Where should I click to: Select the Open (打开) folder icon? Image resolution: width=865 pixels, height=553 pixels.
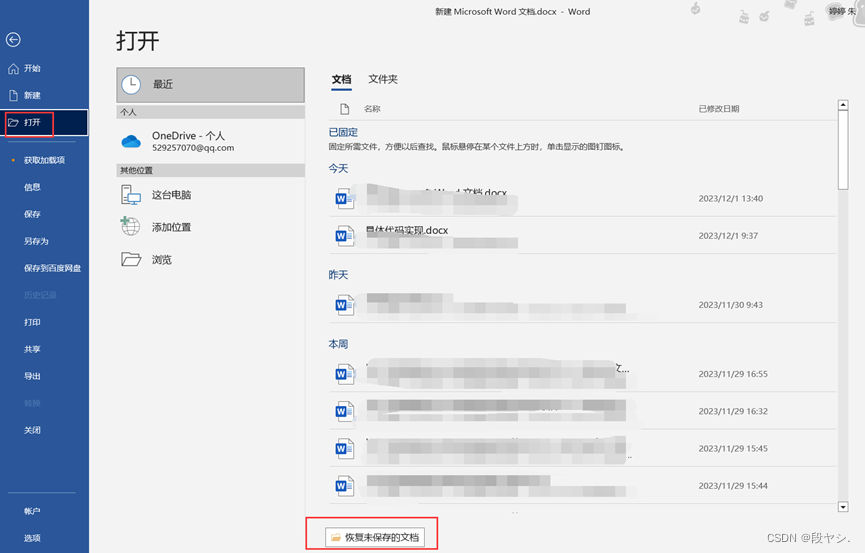tap(13, 123)
